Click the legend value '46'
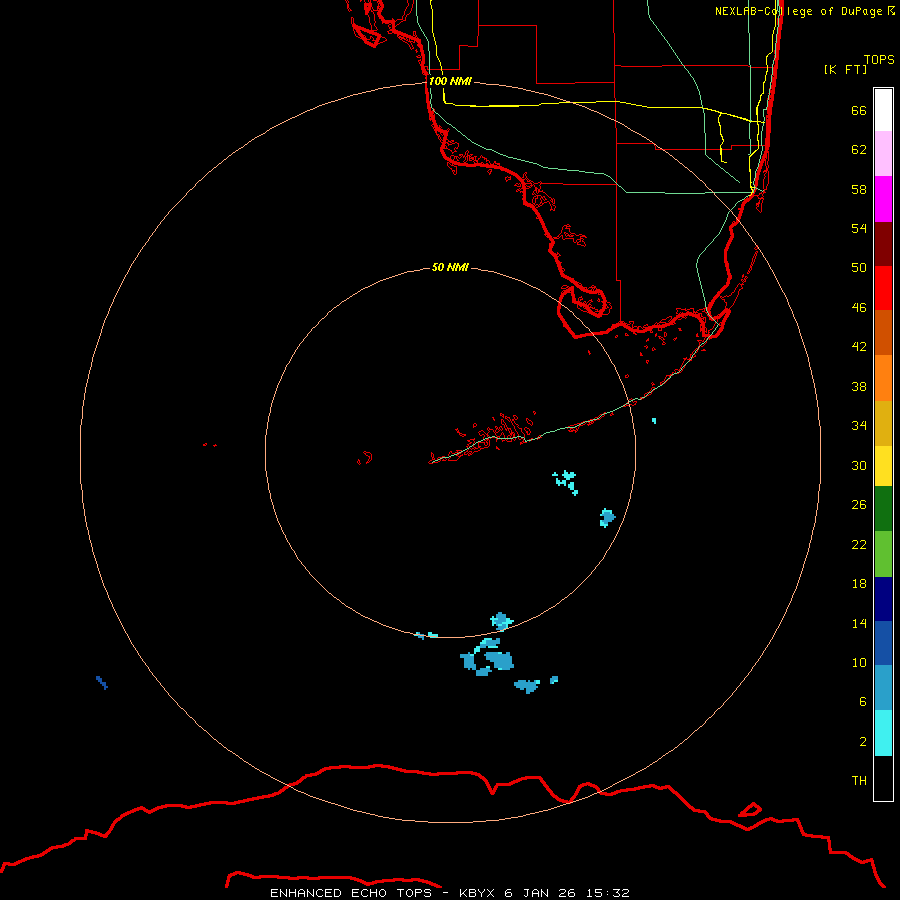The width and height of the screenshot is (900, 900). (859, 308)
